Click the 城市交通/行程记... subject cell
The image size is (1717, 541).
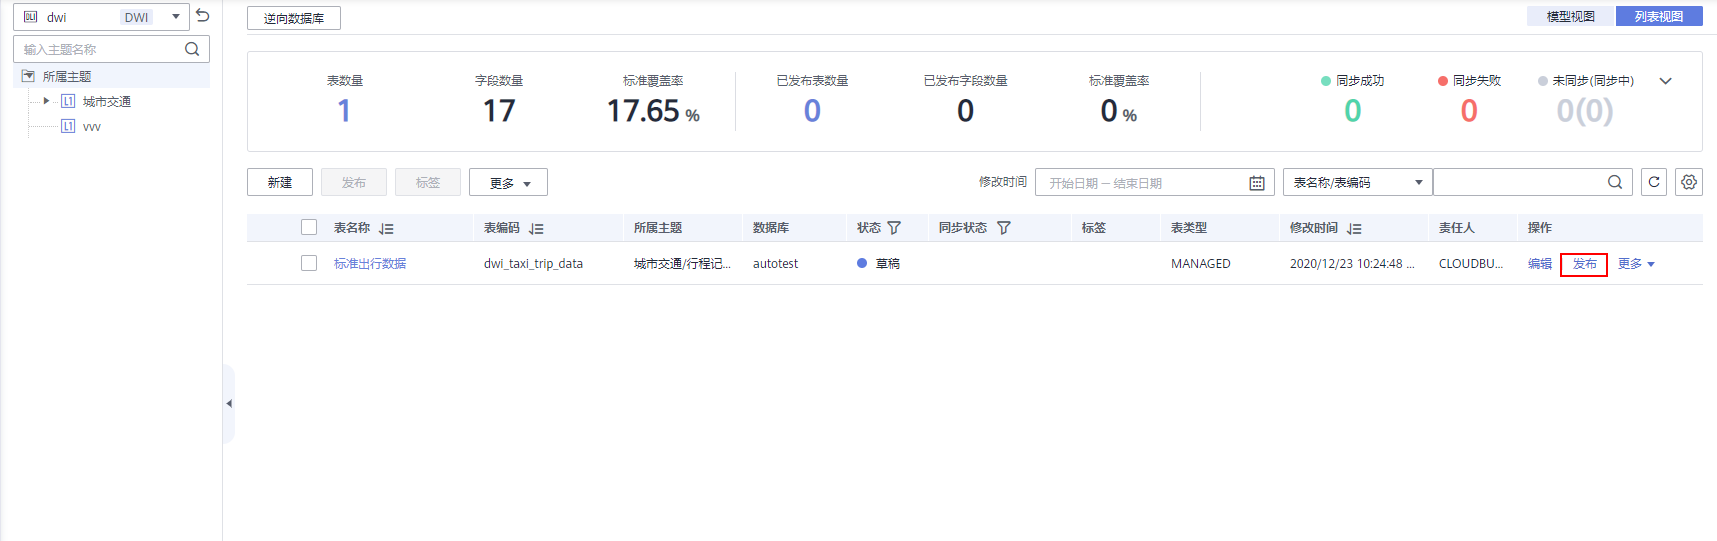click(682, 264)
